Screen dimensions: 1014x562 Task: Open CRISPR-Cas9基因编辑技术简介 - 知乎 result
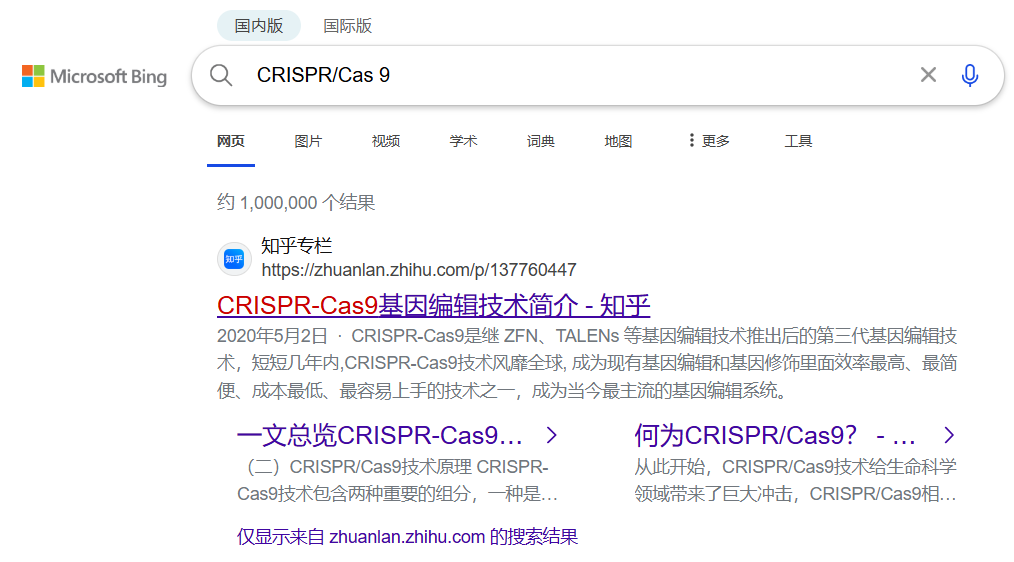point(433,305)
